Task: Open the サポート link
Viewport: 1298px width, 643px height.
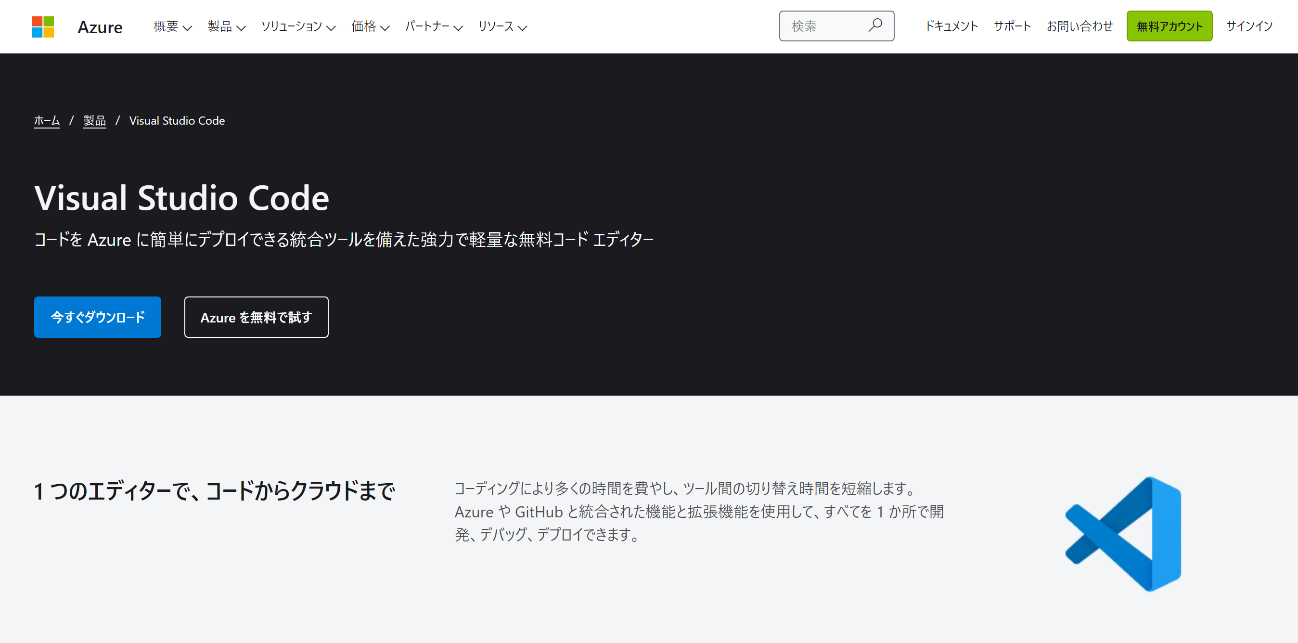Action: (1012, 26)
